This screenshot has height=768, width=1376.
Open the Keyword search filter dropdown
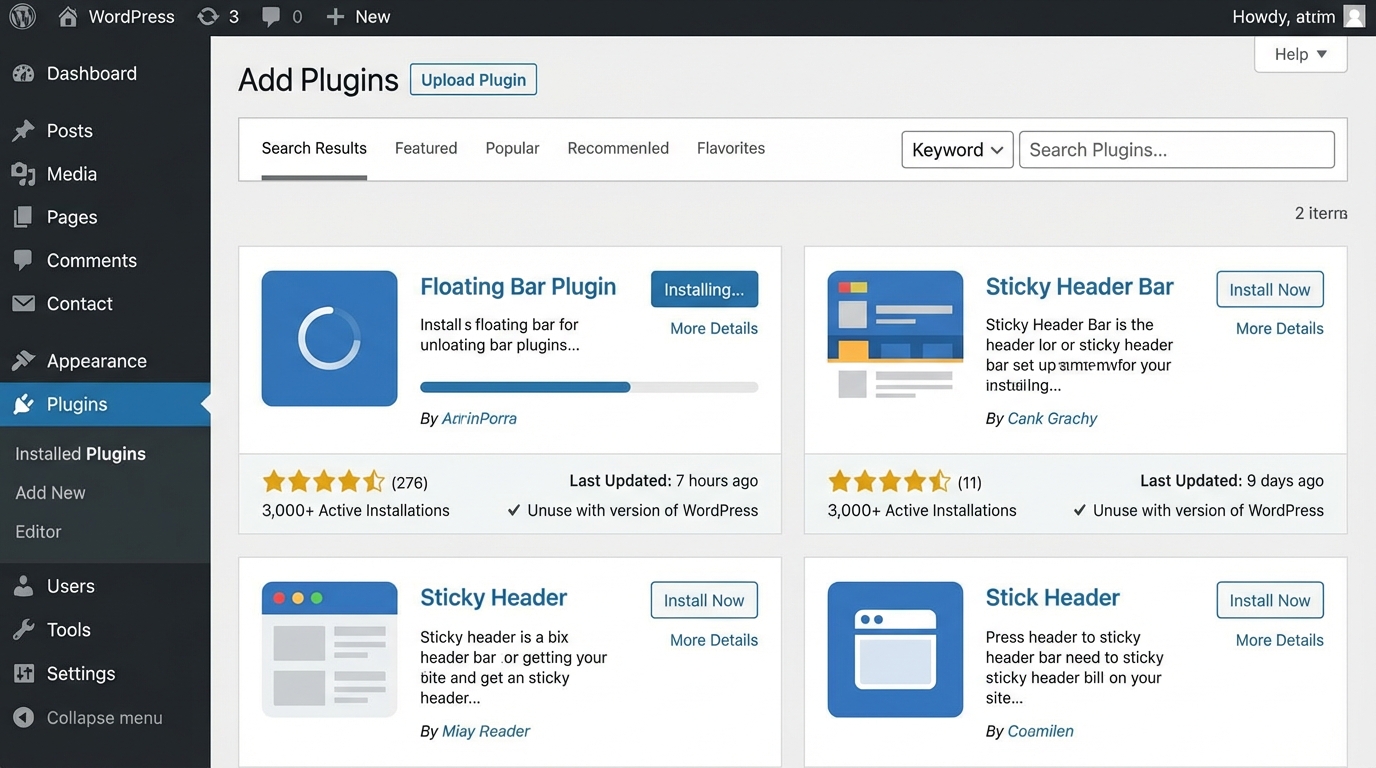tap(956, 149)
